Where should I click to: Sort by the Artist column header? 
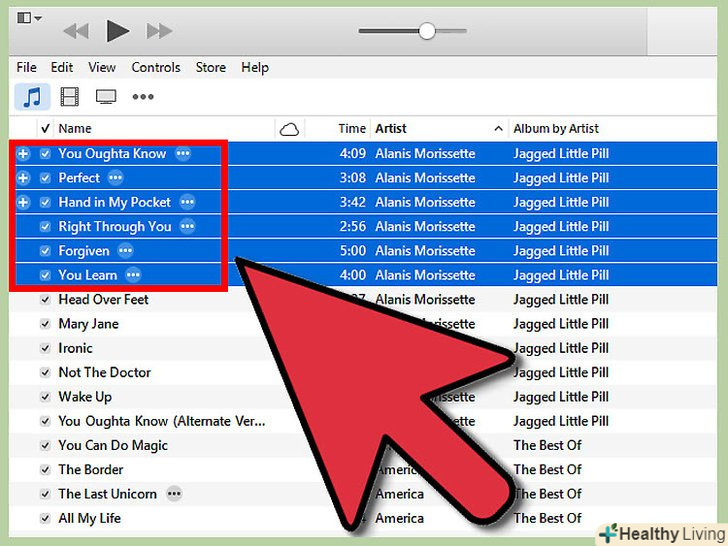tap(391, 129)
